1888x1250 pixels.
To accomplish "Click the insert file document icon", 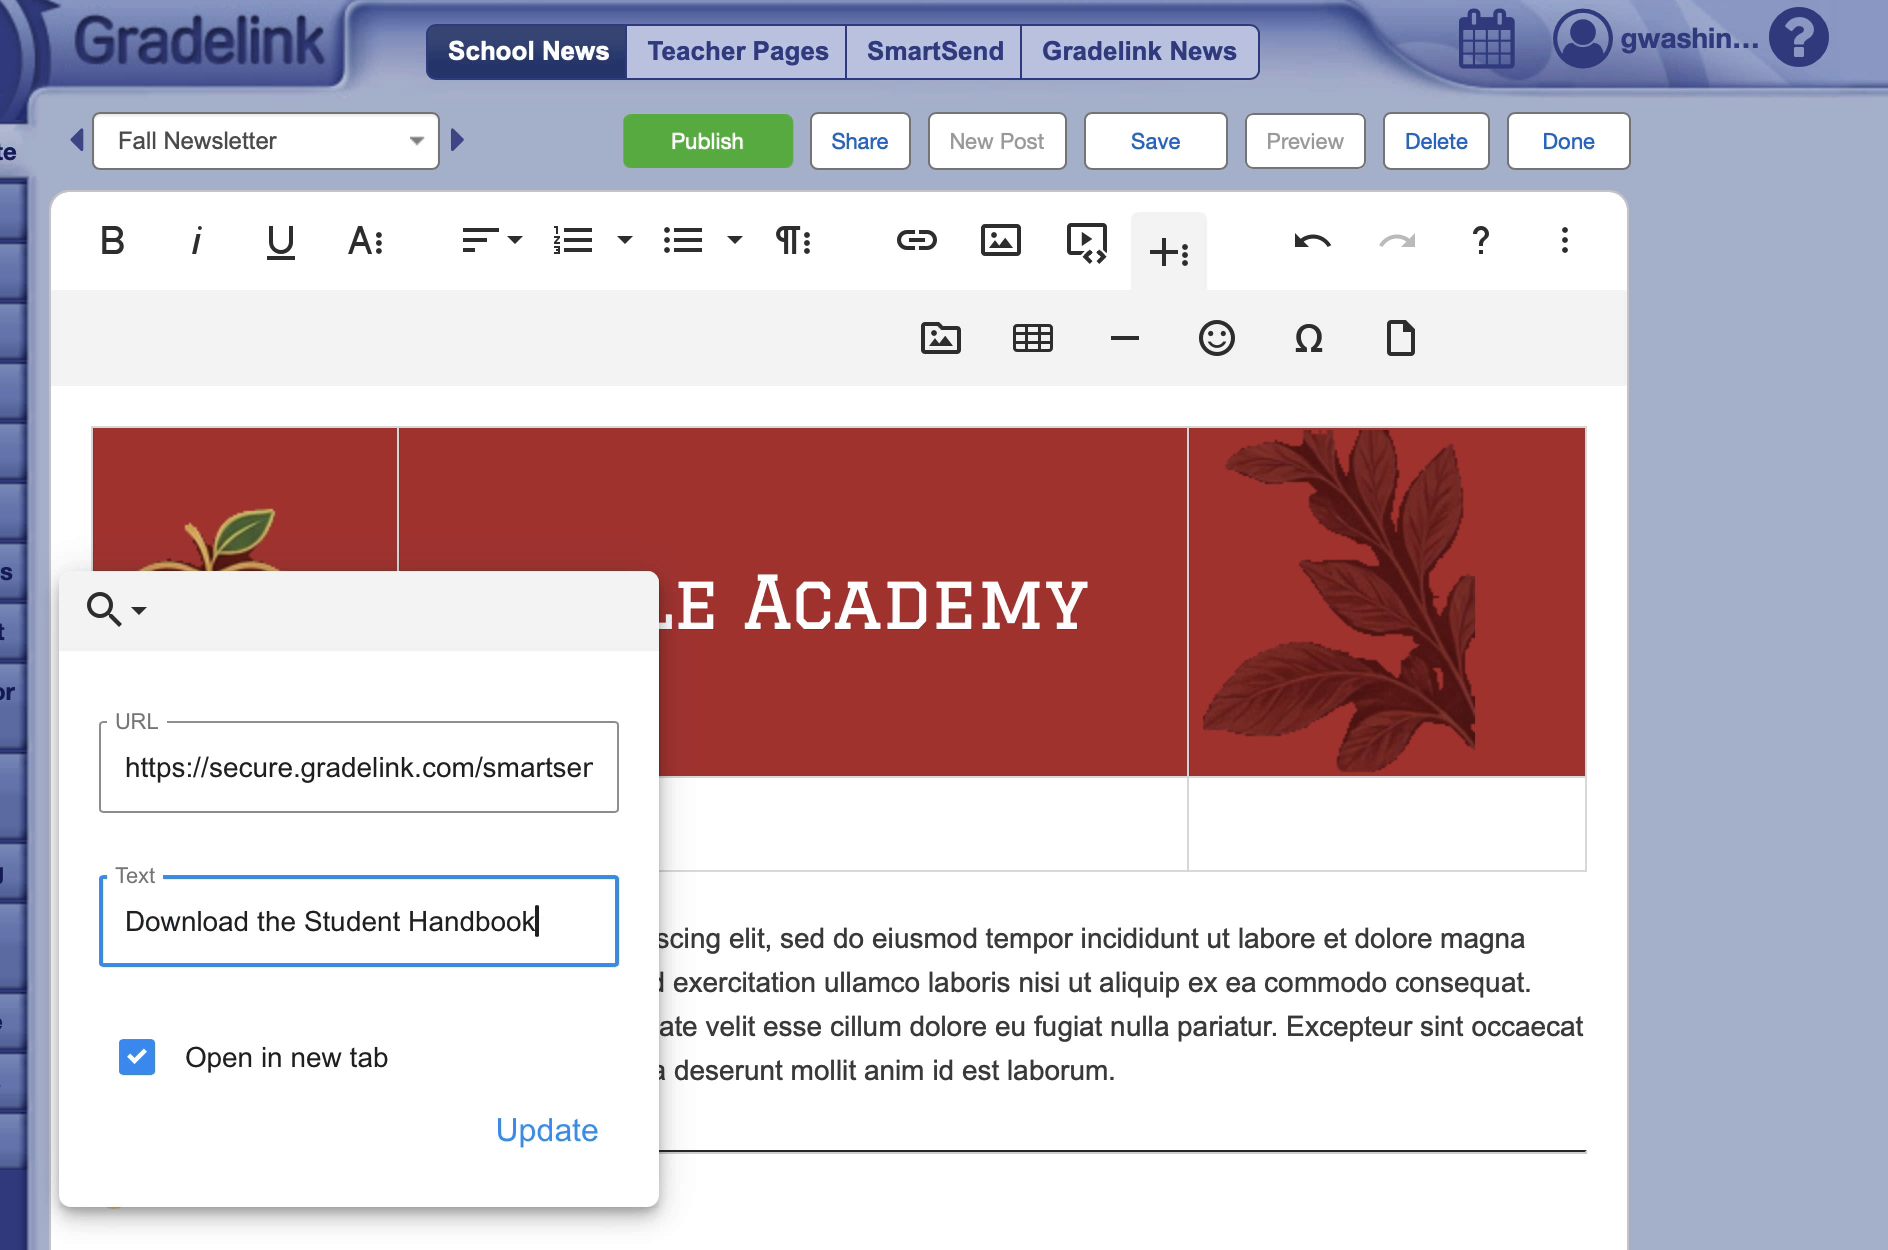I will coord(1401,338).
